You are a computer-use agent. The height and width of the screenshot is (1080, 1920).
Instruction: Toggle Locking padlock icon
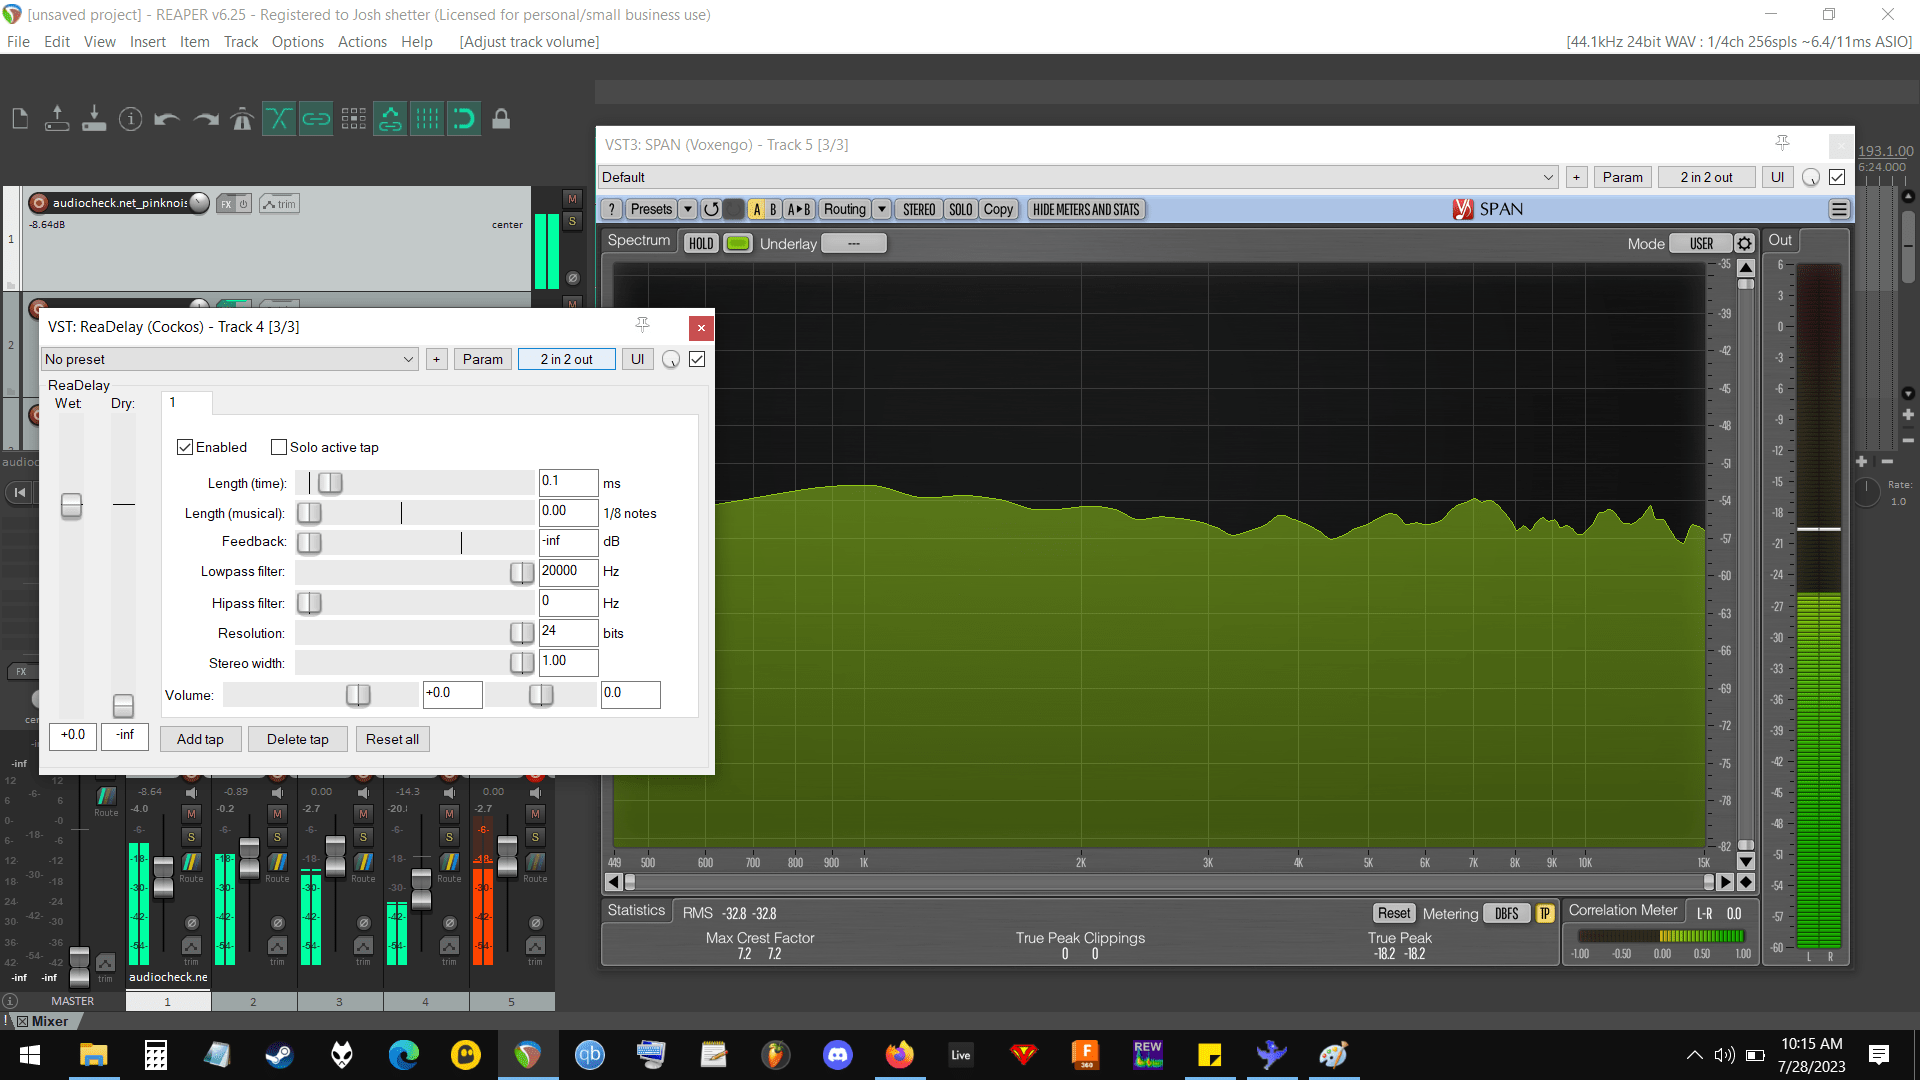click(501, 119)
